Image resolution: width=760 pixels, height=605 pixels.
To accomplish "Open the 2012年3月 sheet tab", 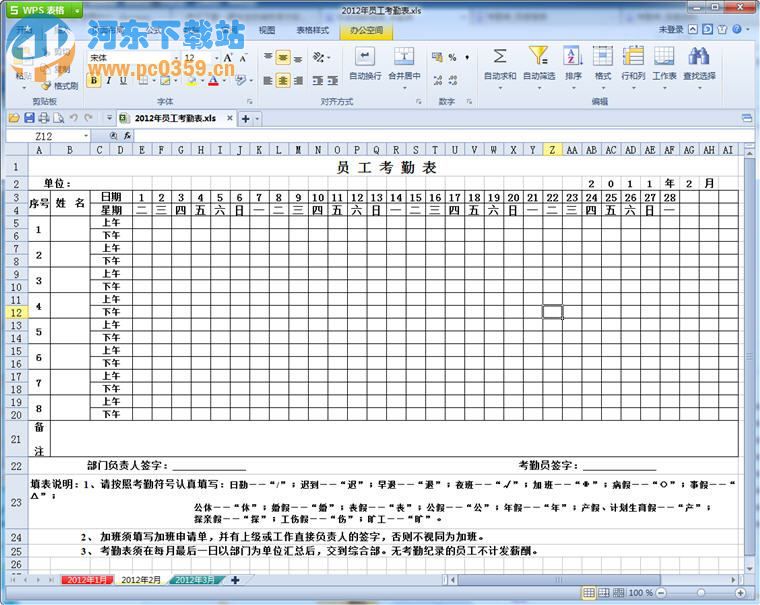I will pos(195,580).
